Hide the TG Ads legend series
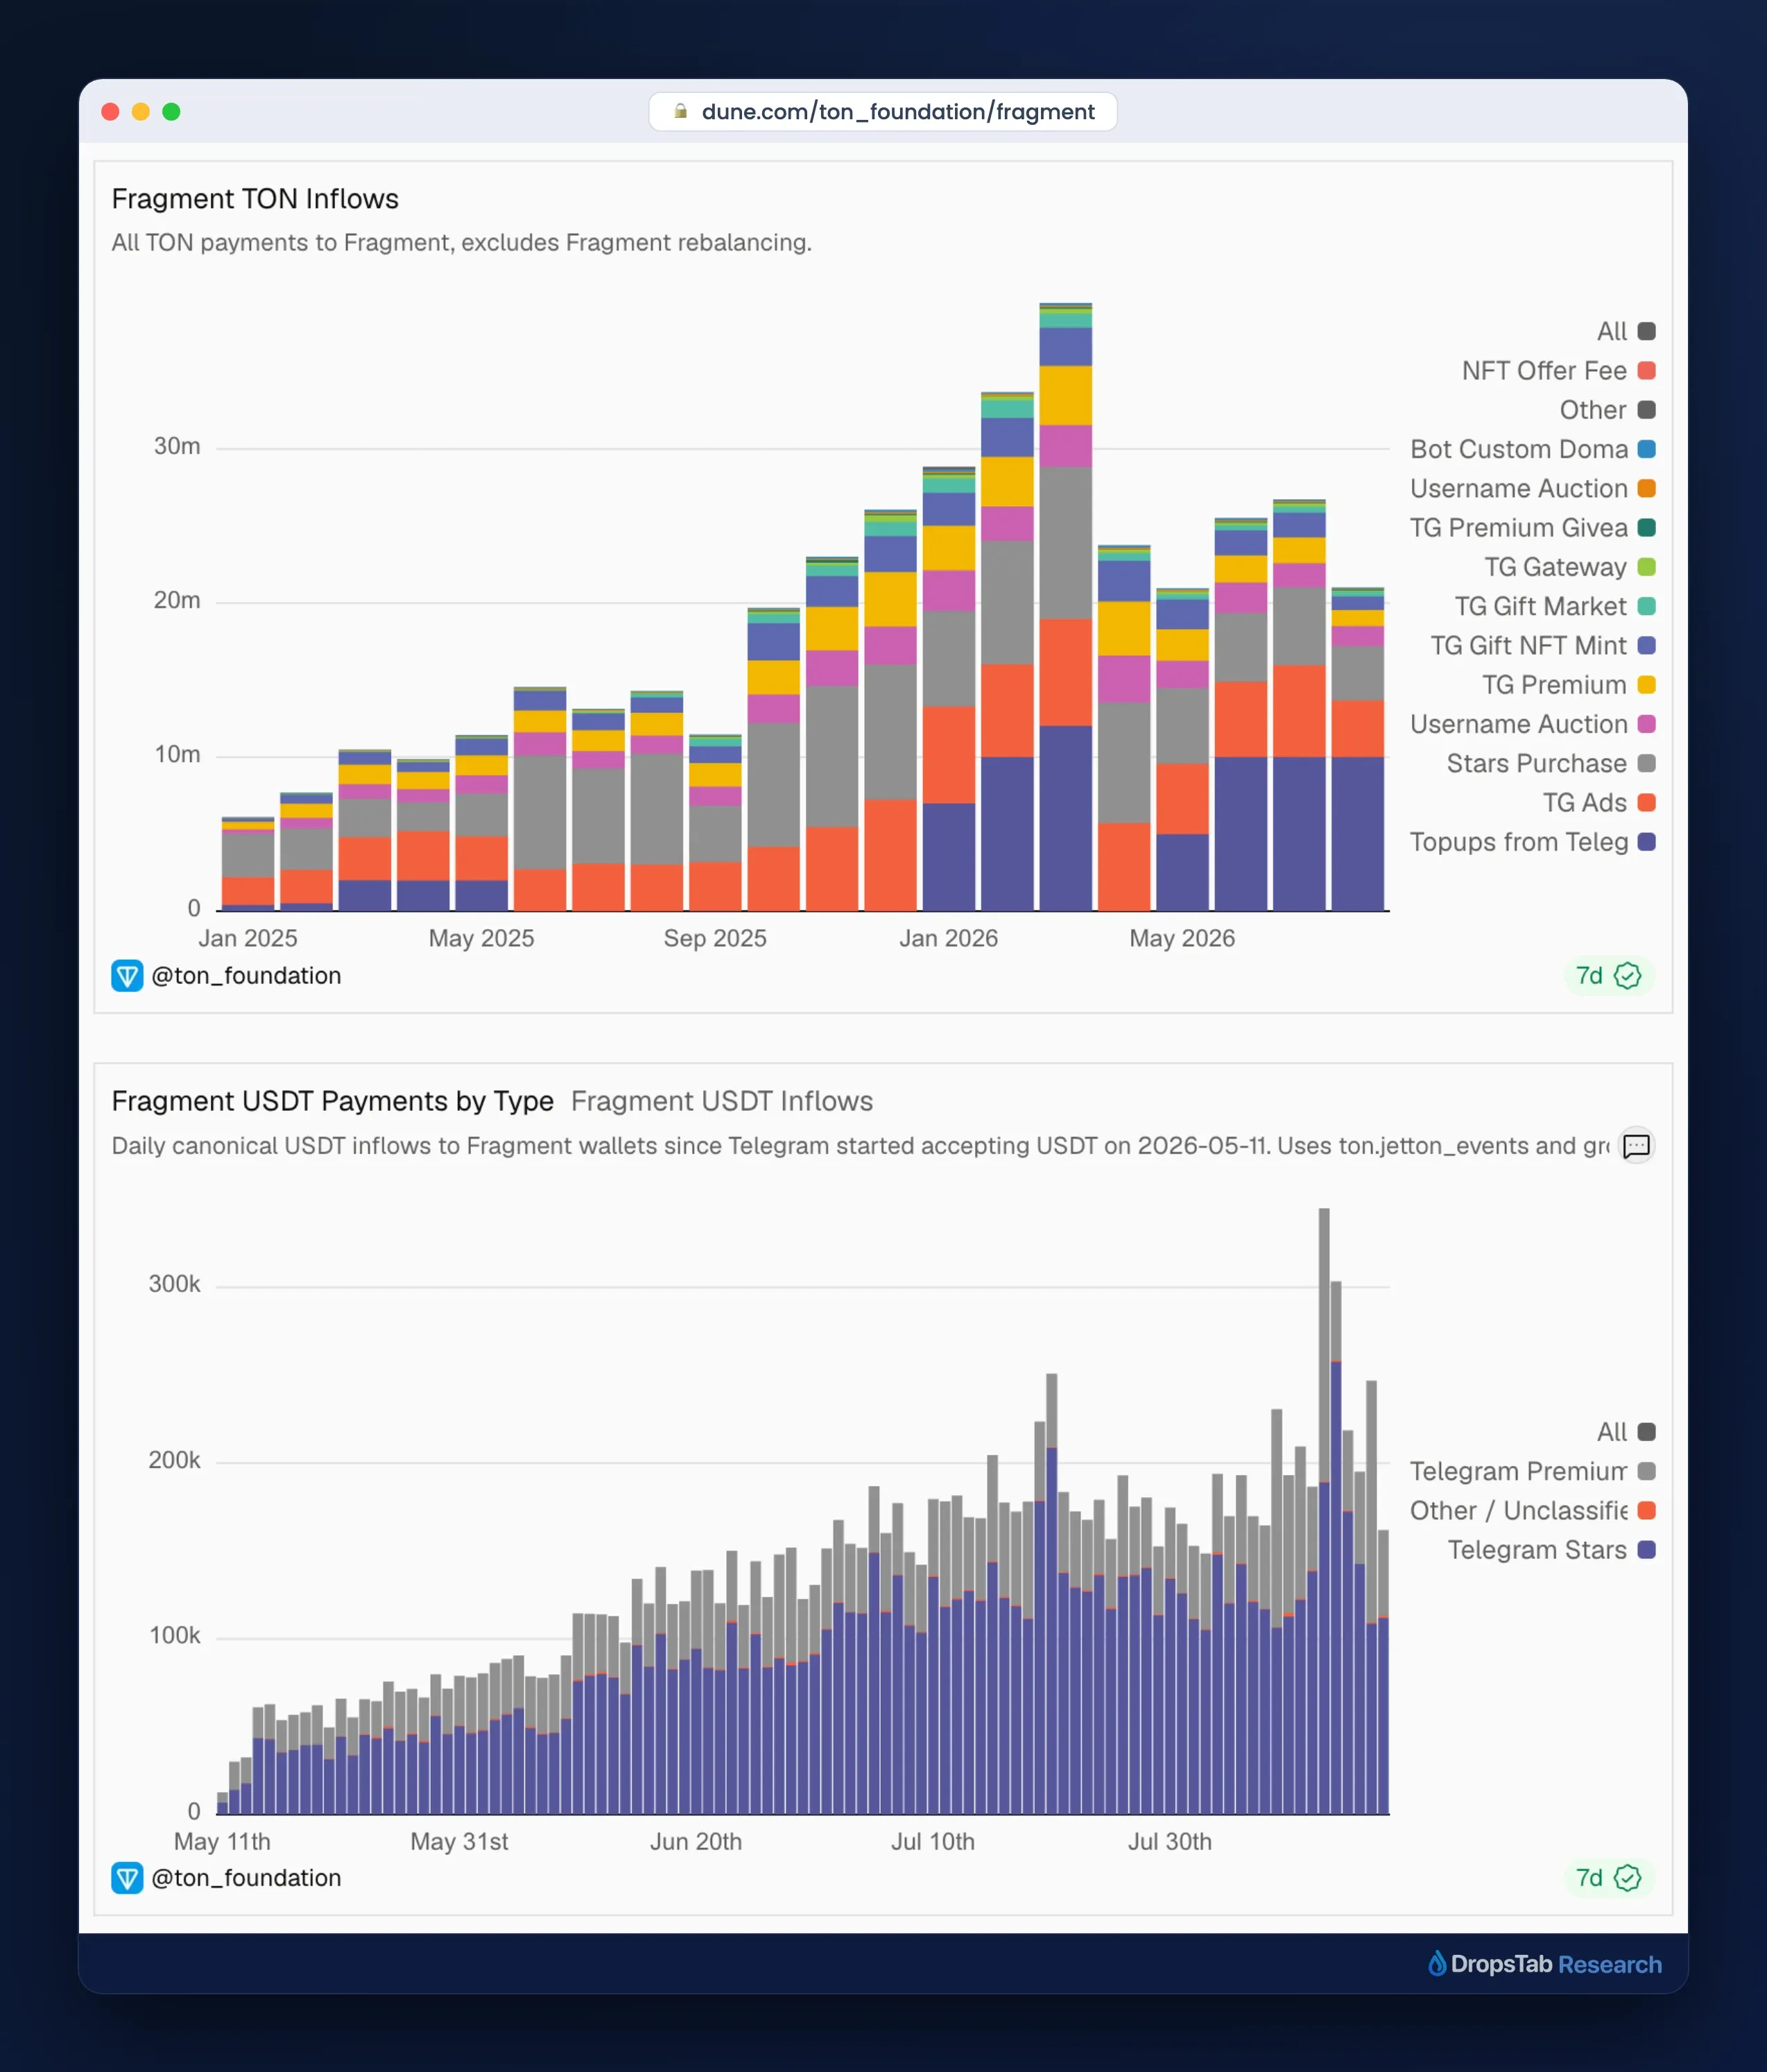The image size is (1767, 2072). pos(1598,803)
